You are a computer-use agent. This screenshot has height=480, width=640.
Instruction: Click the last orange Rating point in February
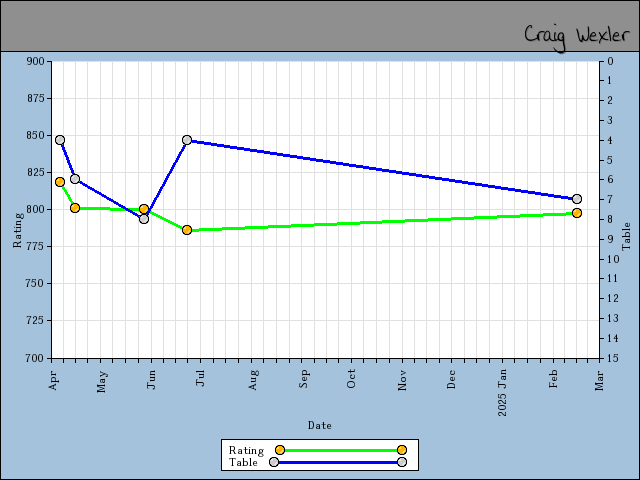click(x=577, y=213)
